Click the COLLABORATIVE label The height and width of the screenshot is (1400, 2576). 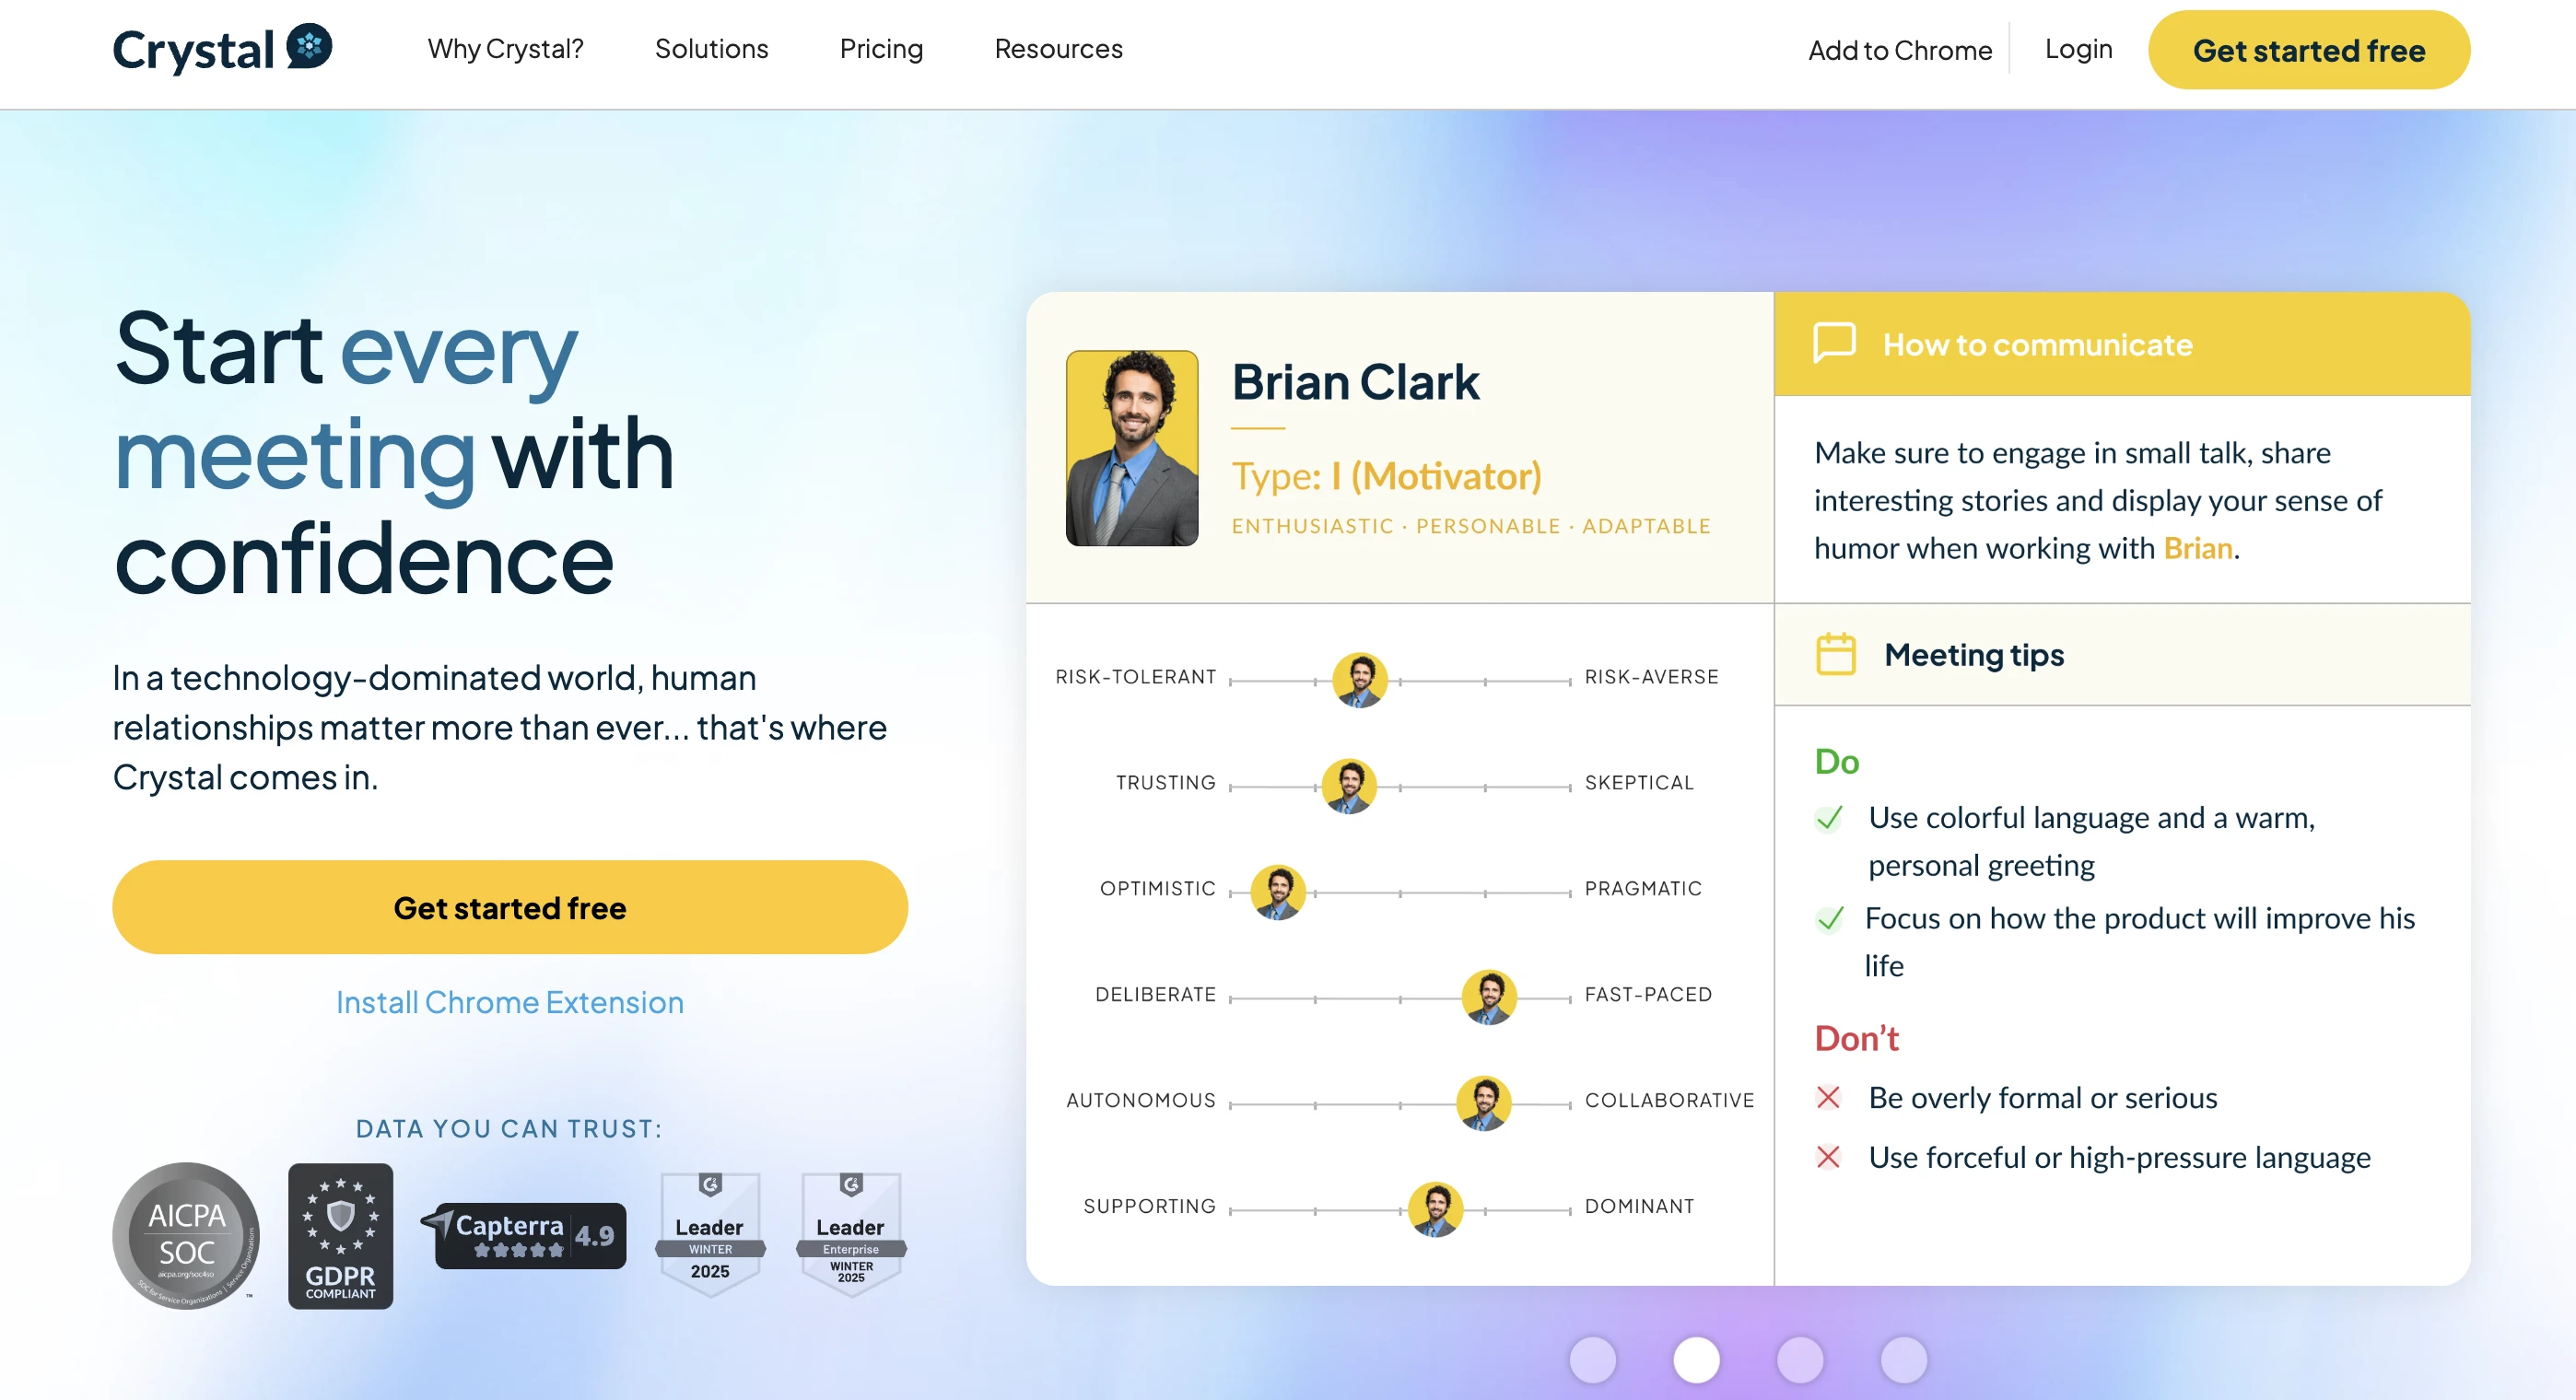pyautogui.click(x=1669, y=1100)
